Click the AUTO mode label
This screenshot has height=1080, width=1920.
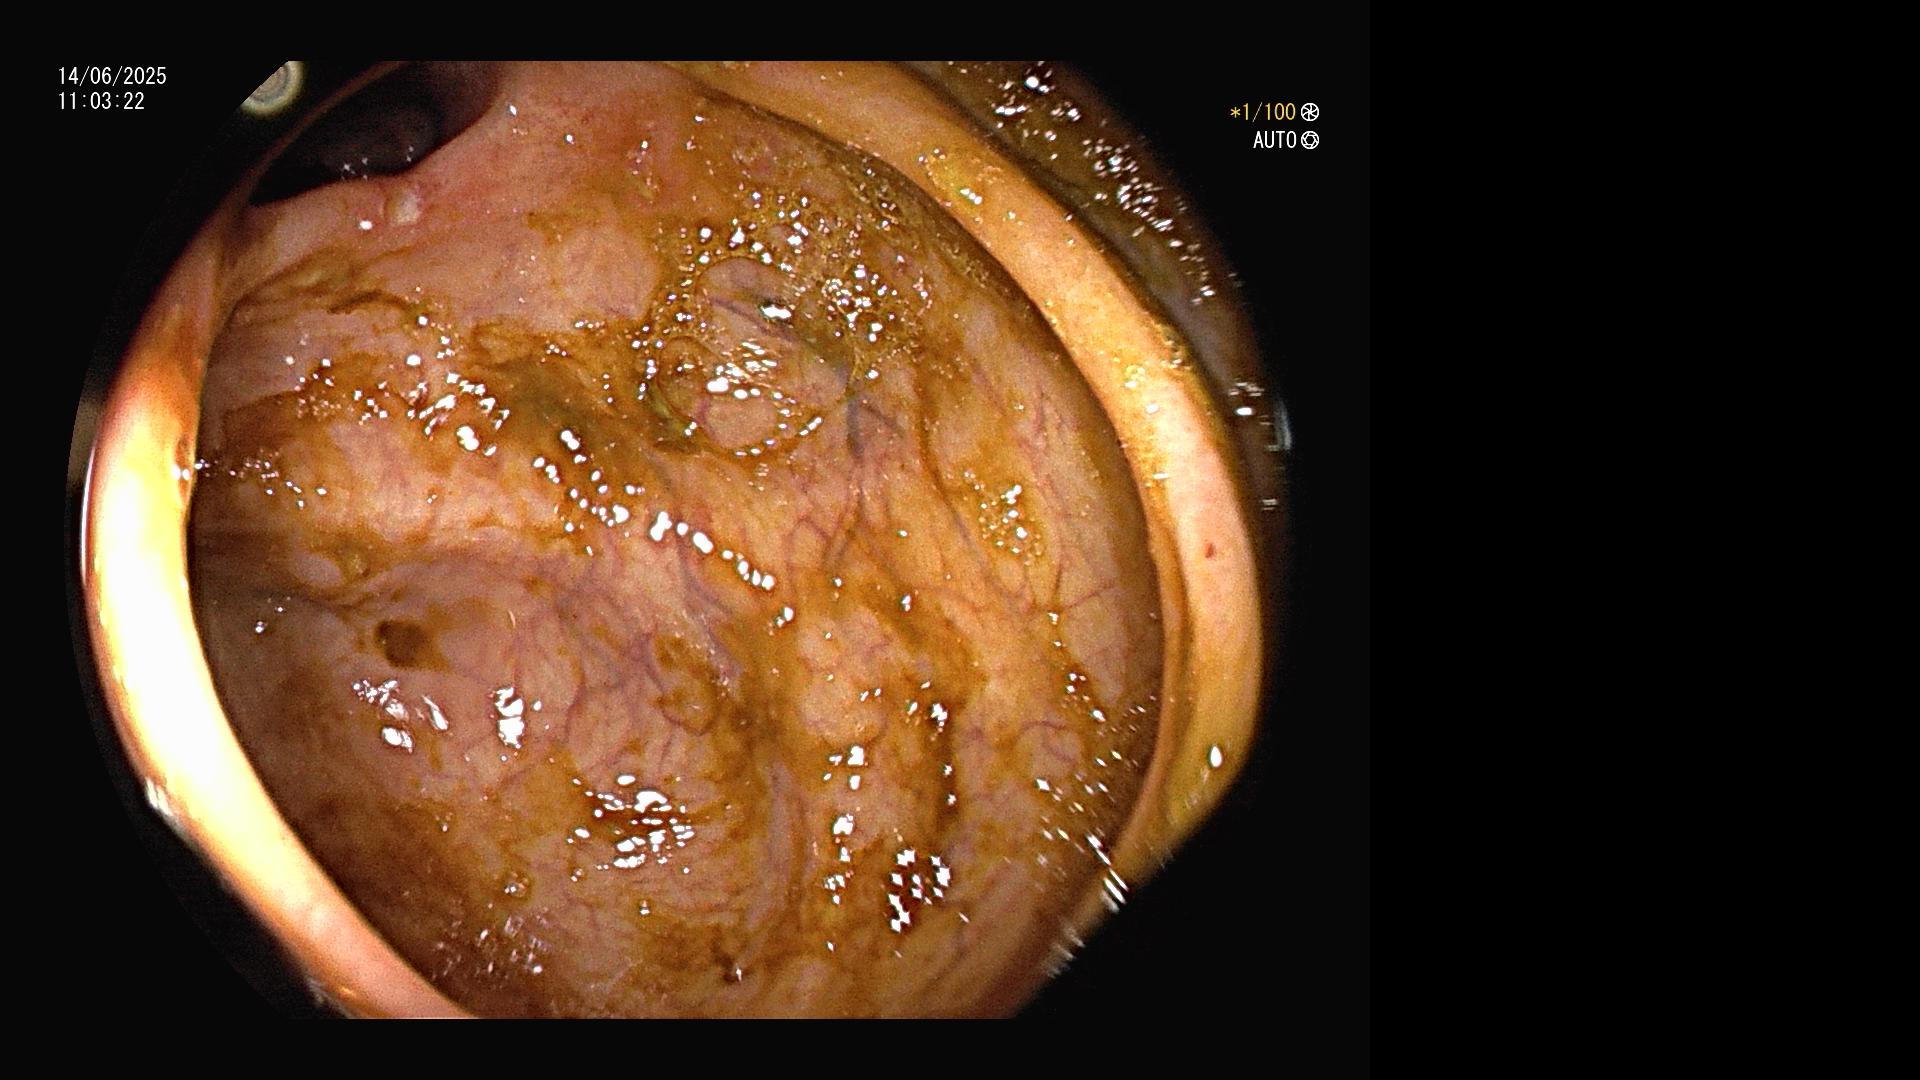[x=1274, y=140]
